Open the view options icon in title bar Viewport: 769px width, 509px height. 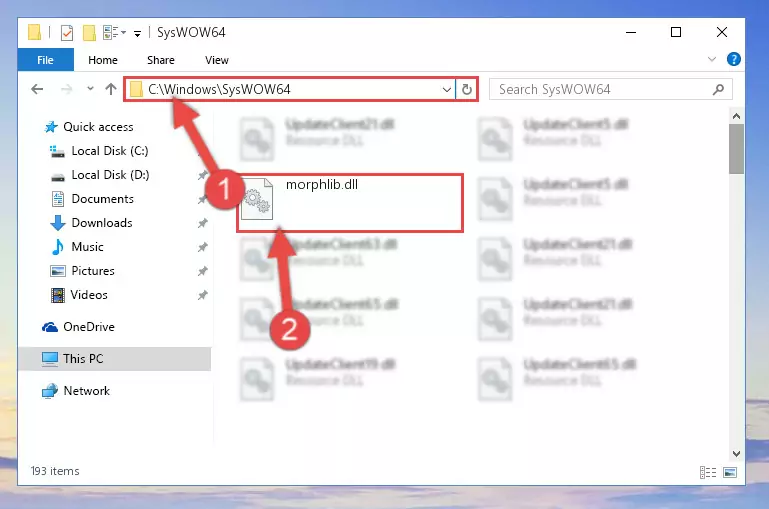pyautogui.click(x=114, y=33)
